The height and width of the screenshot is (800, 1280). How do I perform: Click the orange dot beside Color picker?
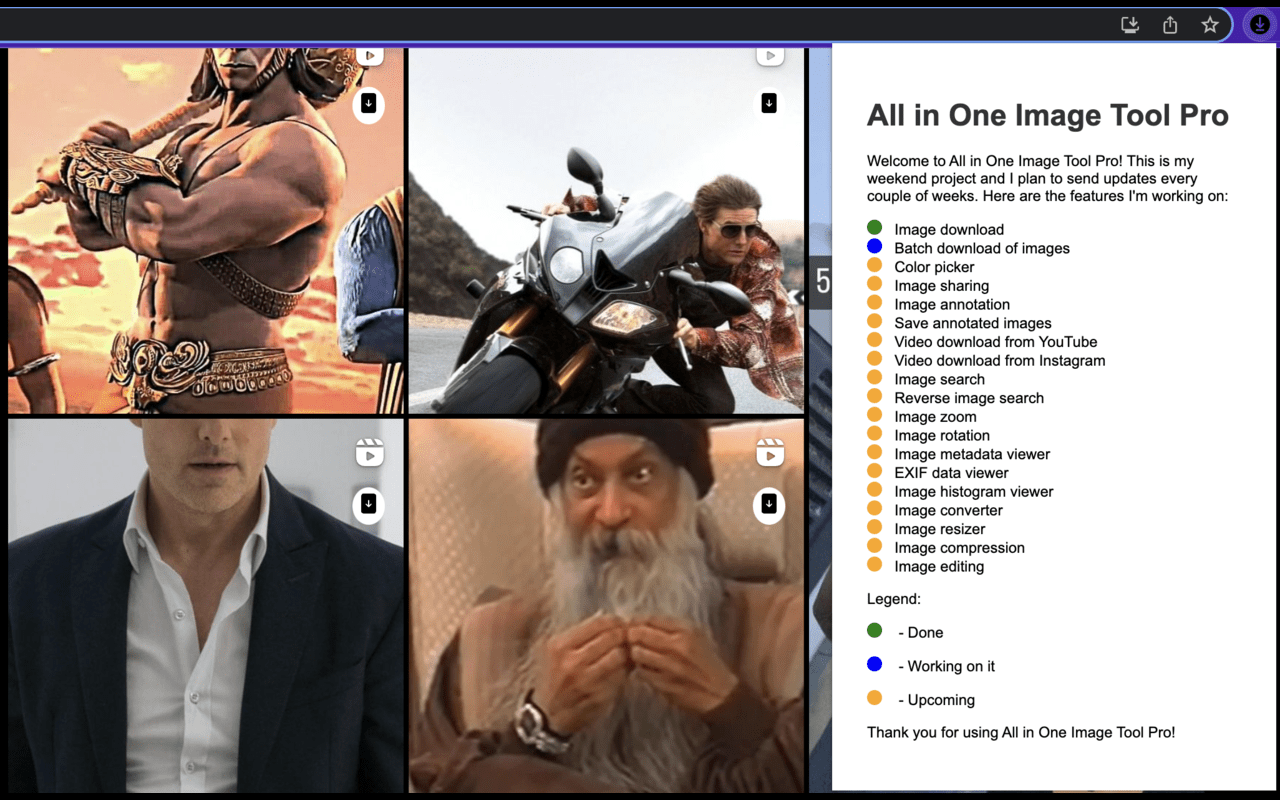click(x=875, y=267)
